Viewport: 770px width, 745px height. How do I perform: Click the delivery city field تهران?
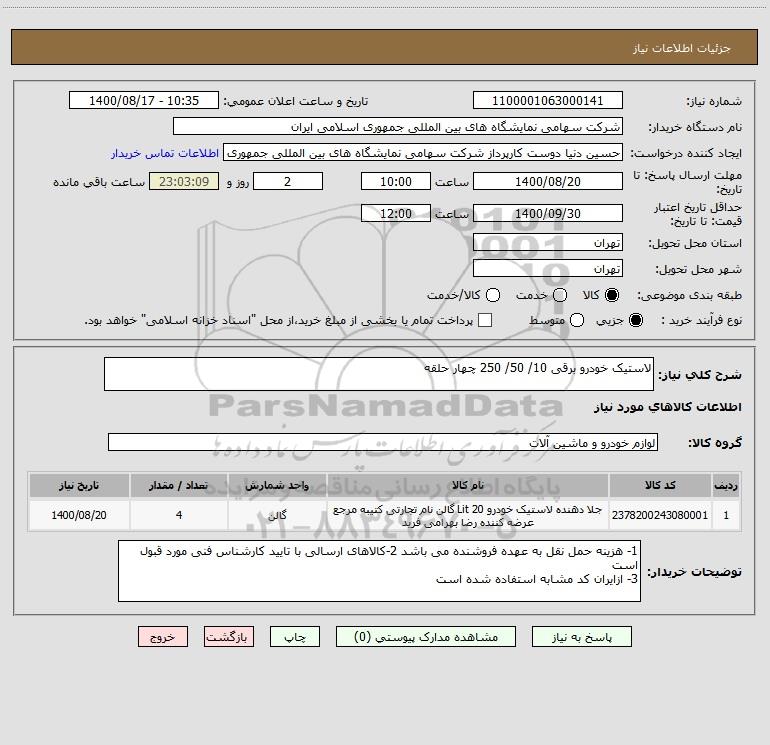(548, 268)
